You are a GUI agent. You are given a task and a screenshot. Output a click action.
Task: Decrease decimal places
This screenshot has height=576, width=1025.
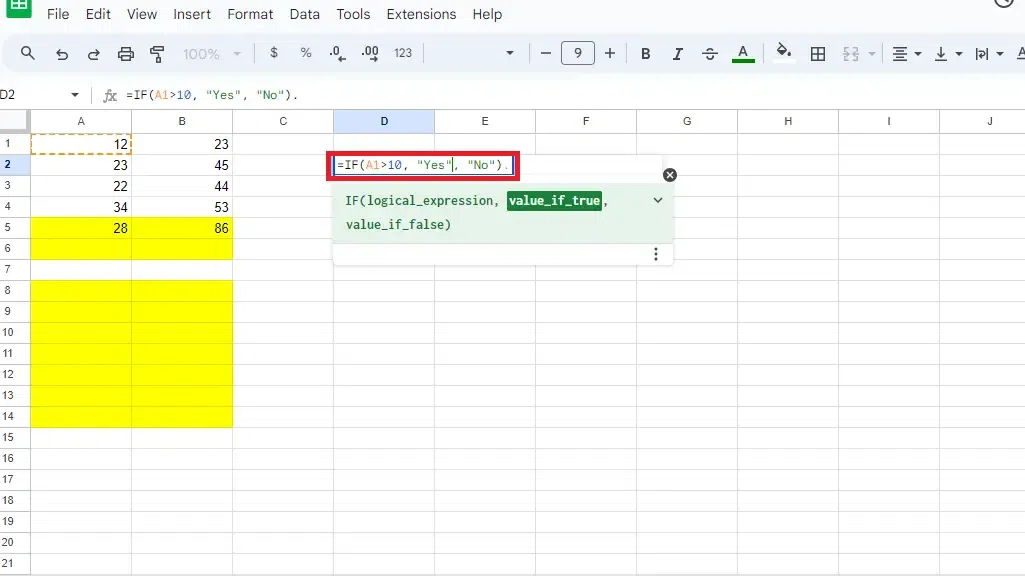[x=337, y=54]
